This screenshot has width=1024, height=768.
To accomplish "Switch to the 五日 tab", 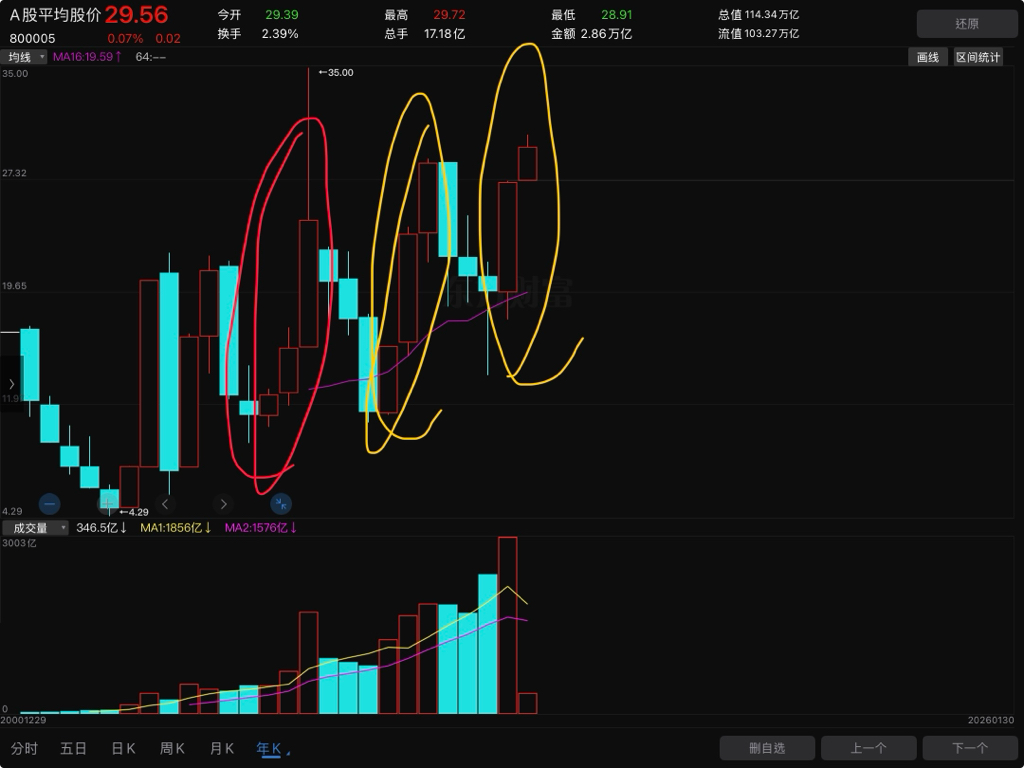I will (73, 748).
